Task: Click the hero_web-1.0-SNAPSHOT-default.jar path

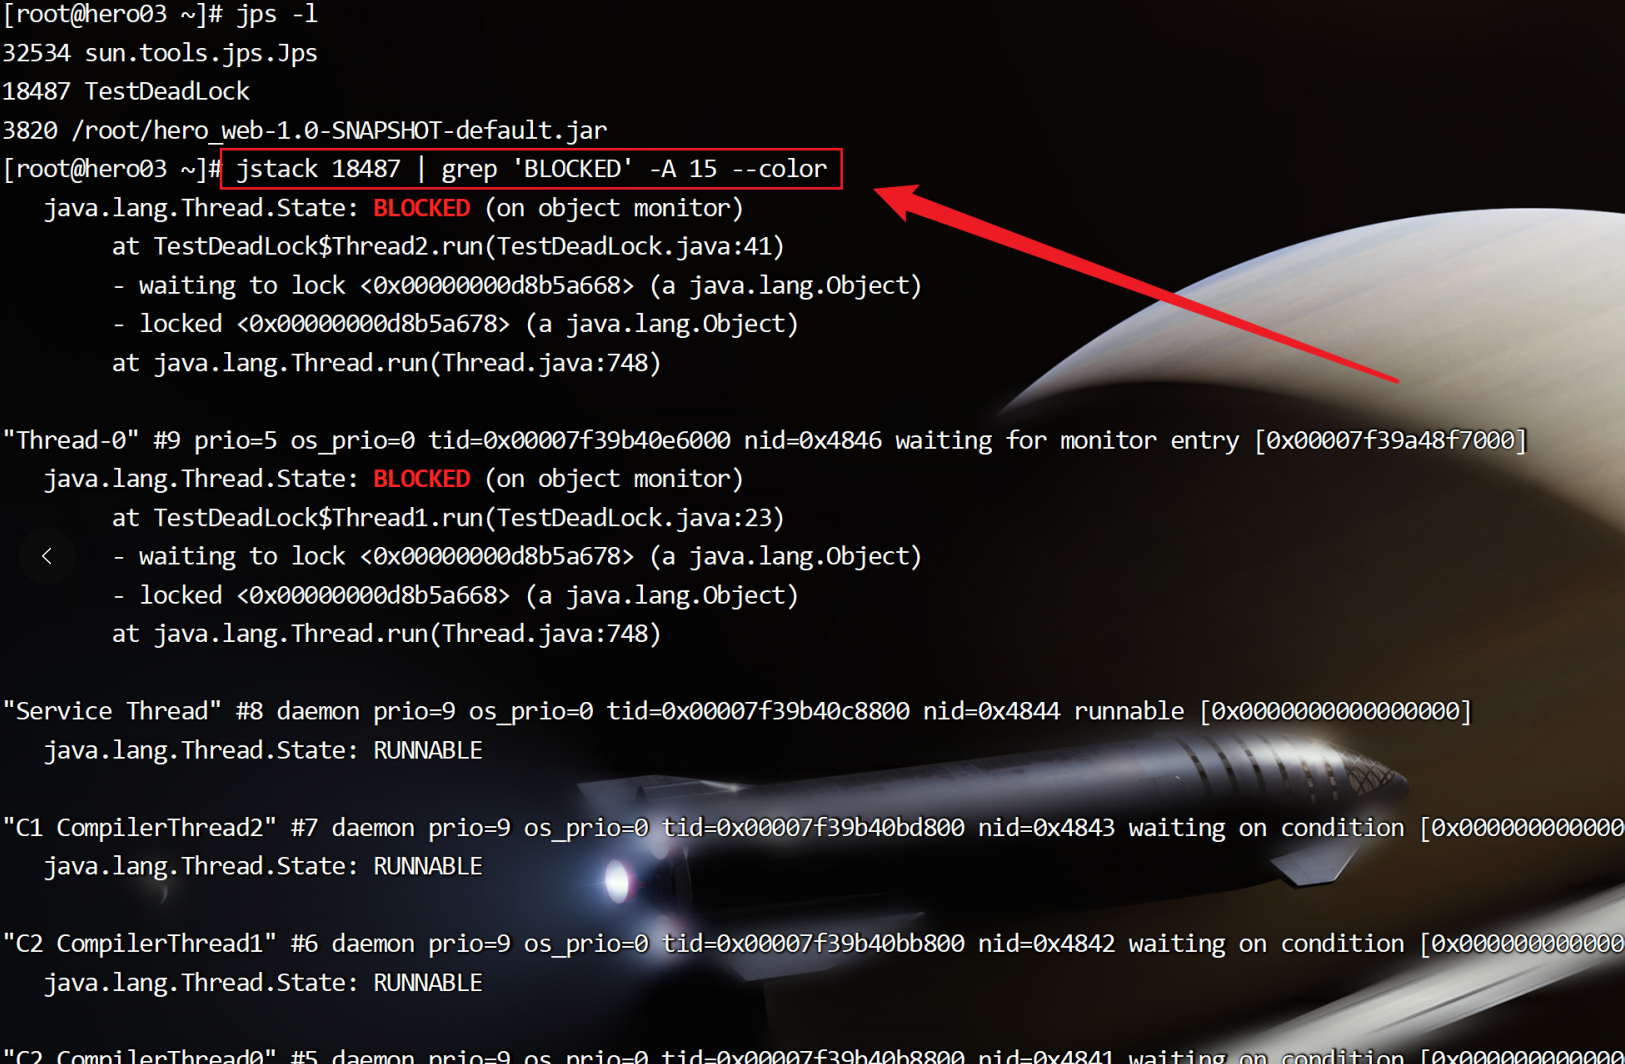Action: point(339,130)
